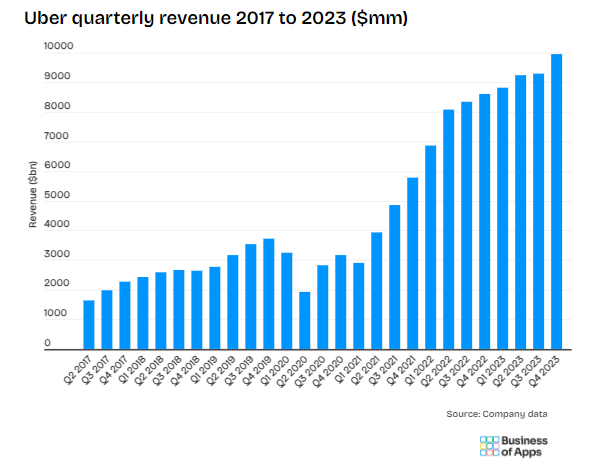Click the 'Business of Apps' logo text

click(524, 446)
